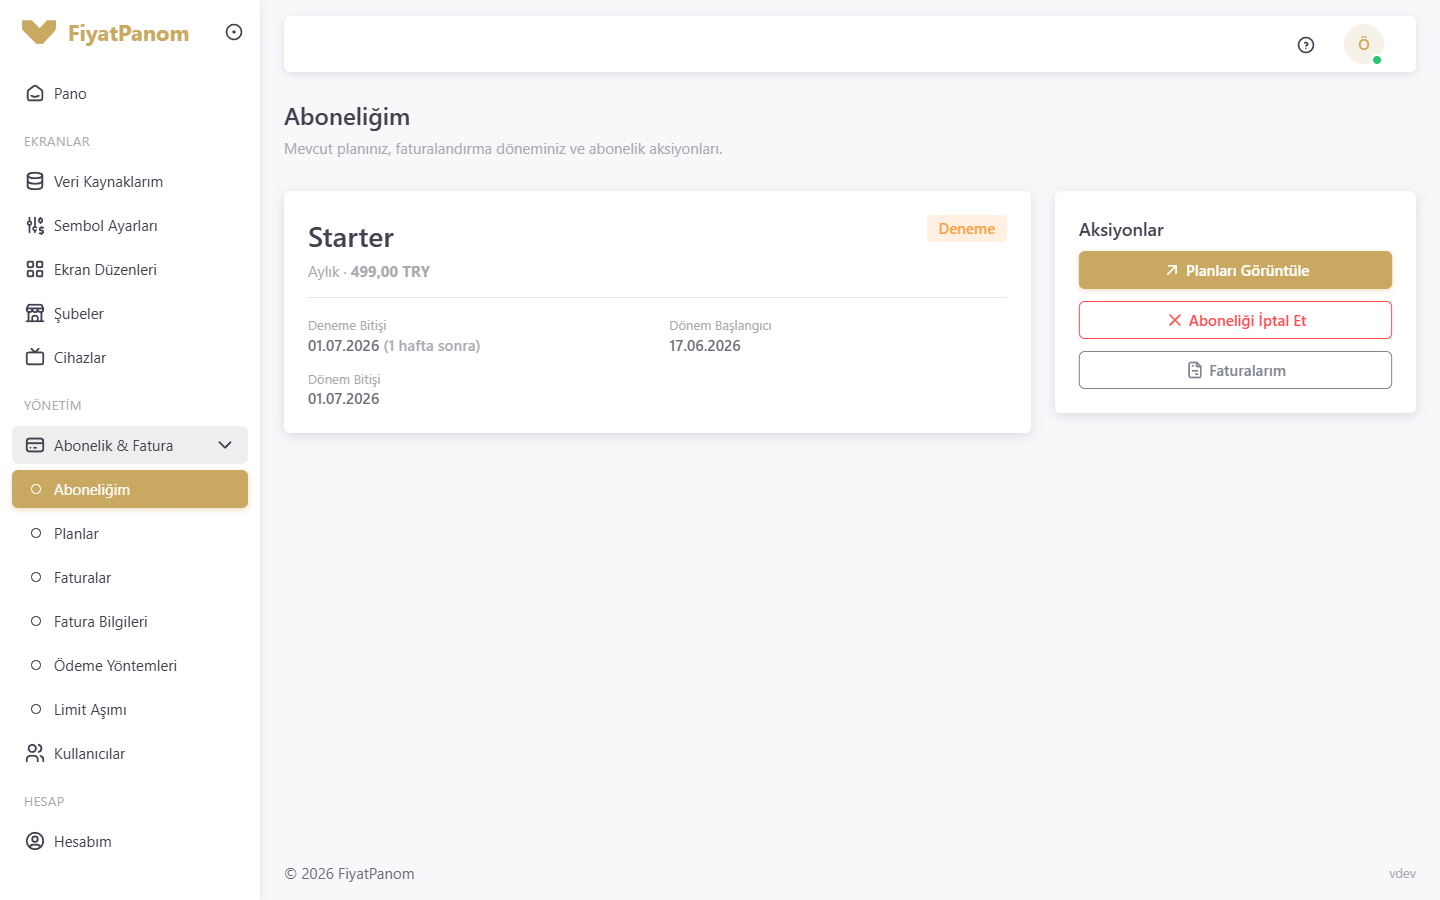Open Veri Kaynaklarım database icon
Image resolution: width=1440 pixels, height=900 pixels.
click(x=35, y=181)
